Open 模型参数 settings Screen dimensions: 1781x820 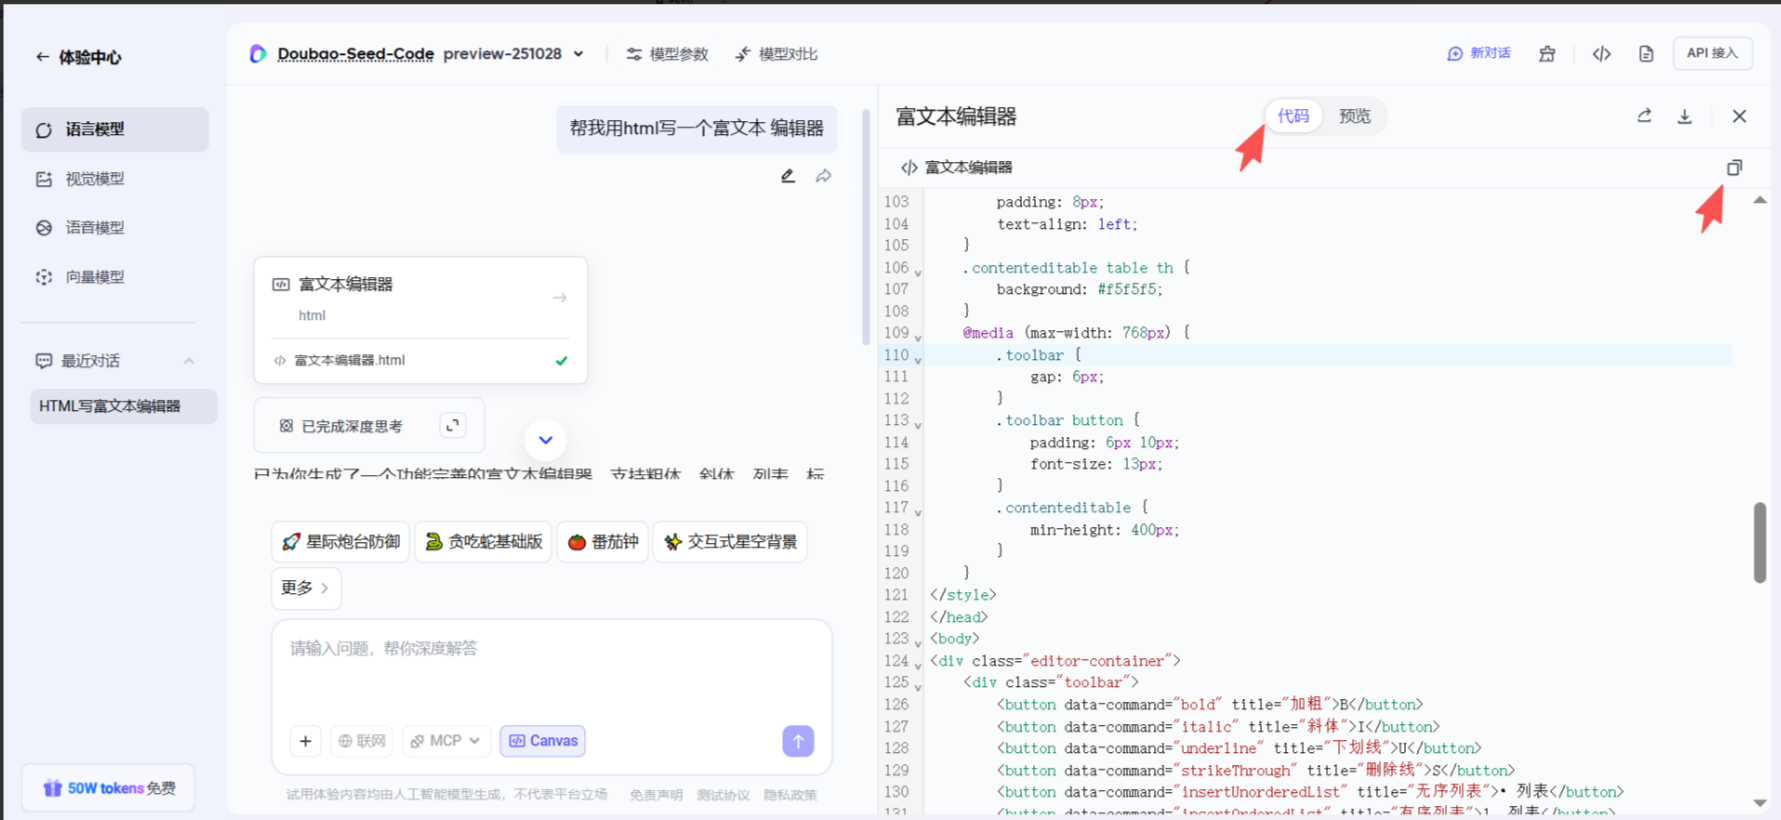point(667,54)
